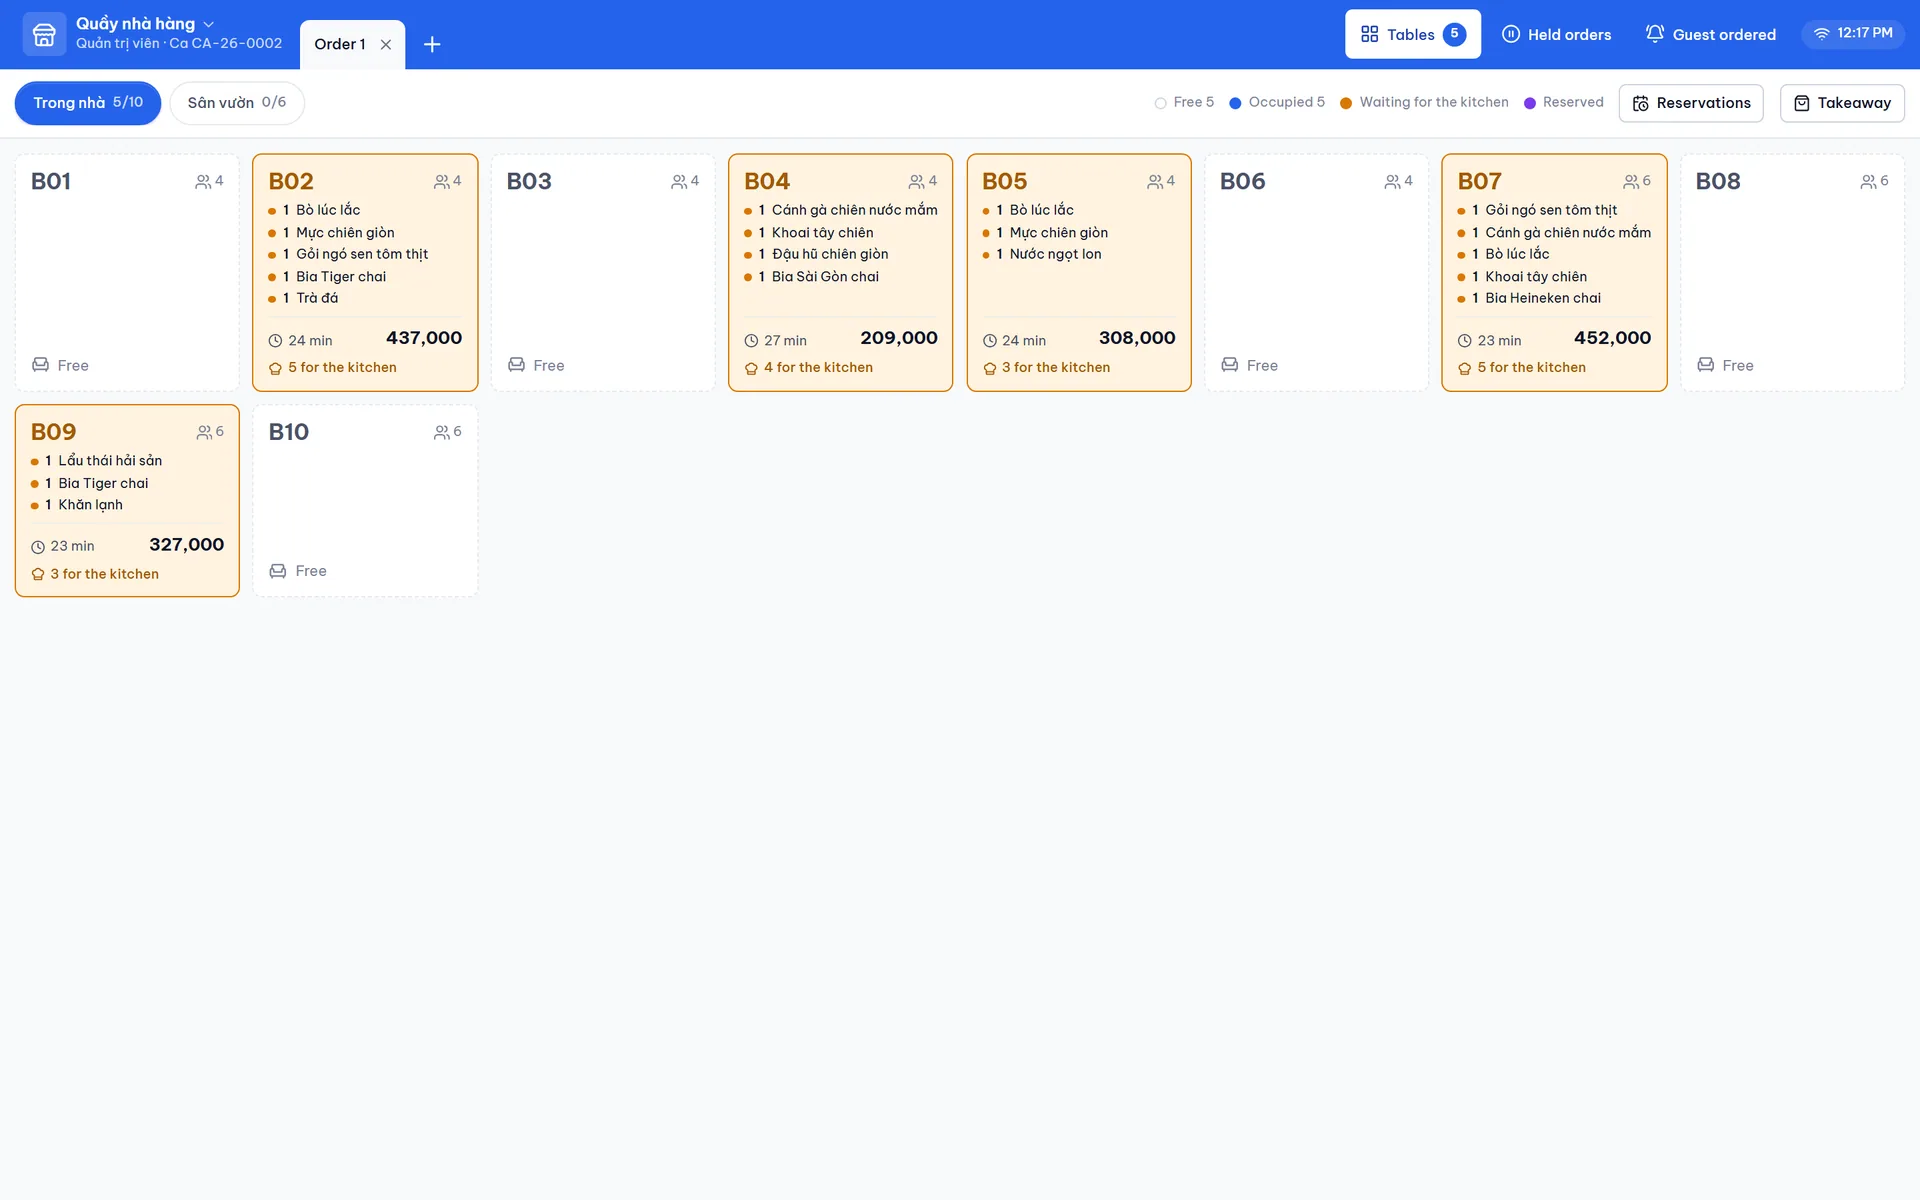Open Guest ordered notifications
1920x1200 pixels.
[x=1711, y=34]
